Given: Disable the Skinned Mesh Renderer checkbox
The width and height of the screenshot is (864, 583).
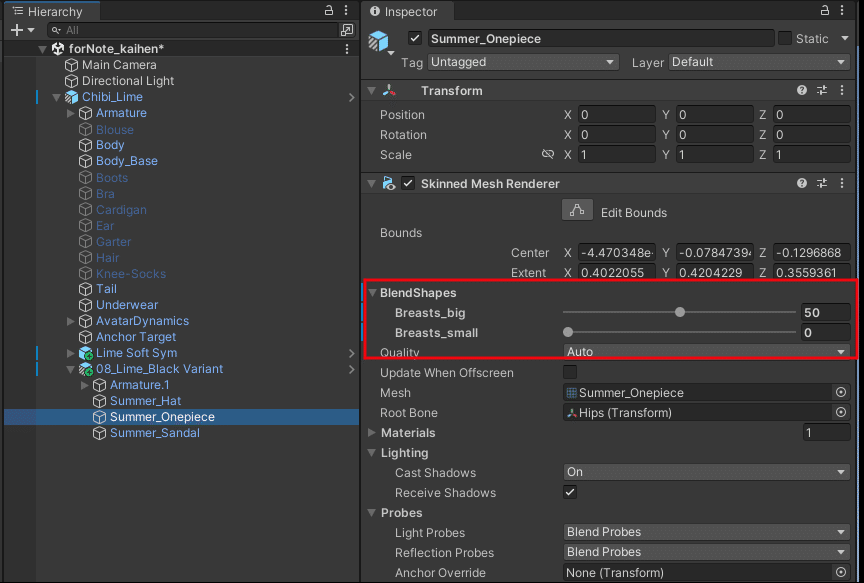Looking at the screenshot, I should click(408, 183).
